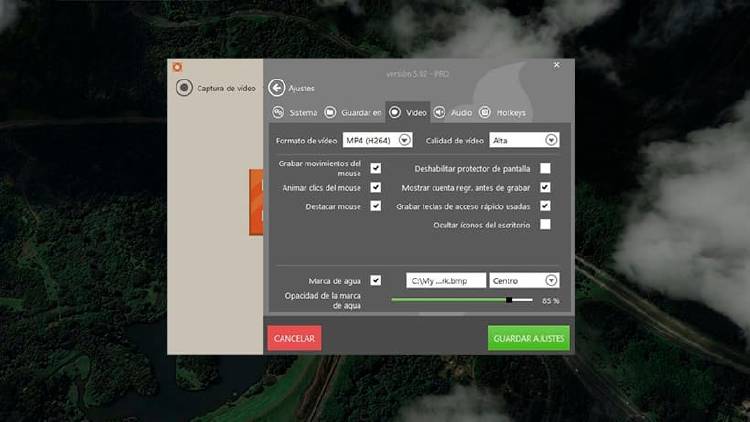The image size is (750, 422).
Task: Enable Deshabilitar protector de pantalla
Action: tap(545, 168)
